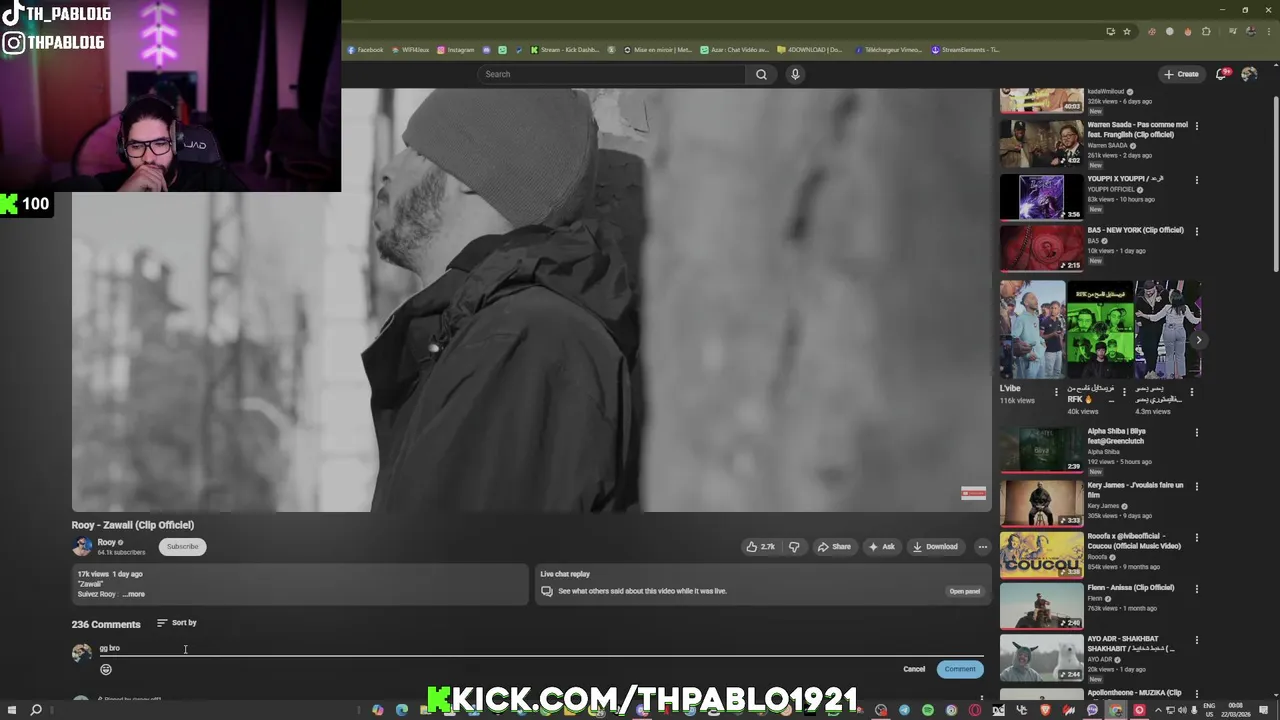The height and width of the screenshot is (720, 1280).
Task: Share the Rooy Zawali video
Action: [834, 547]
